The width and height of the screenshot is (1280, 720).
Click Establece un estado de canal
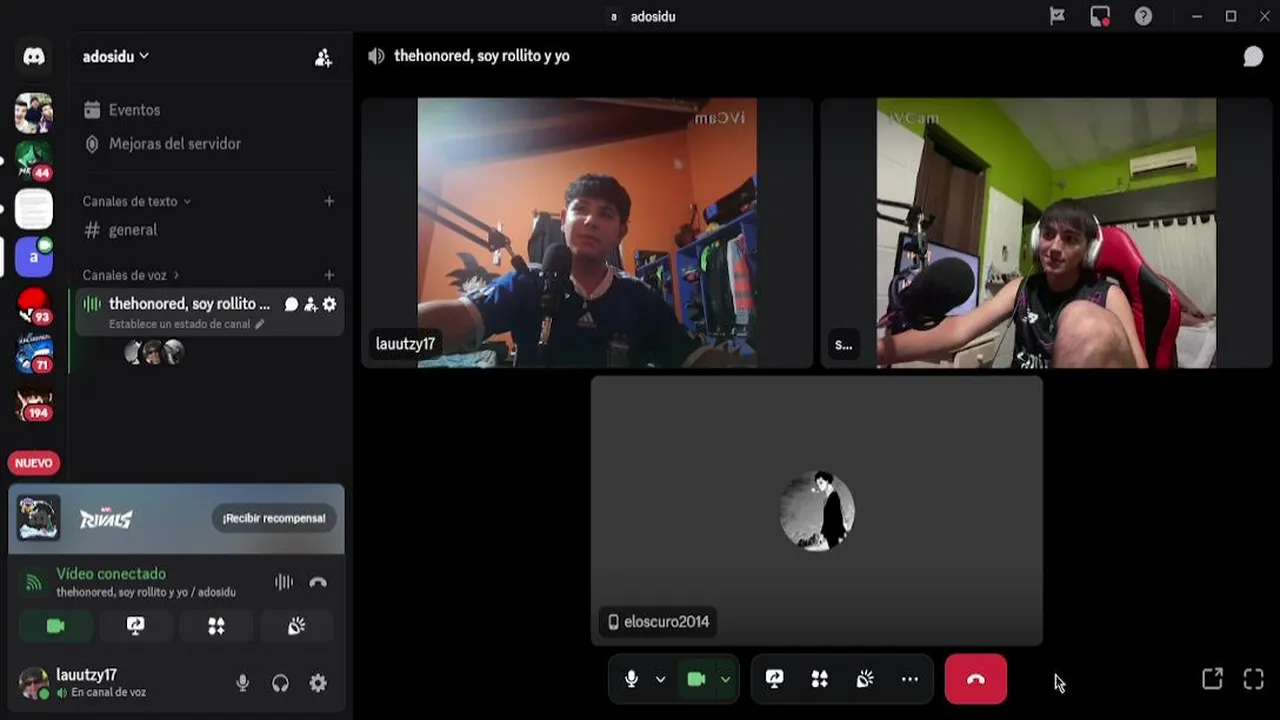(186, 324)
